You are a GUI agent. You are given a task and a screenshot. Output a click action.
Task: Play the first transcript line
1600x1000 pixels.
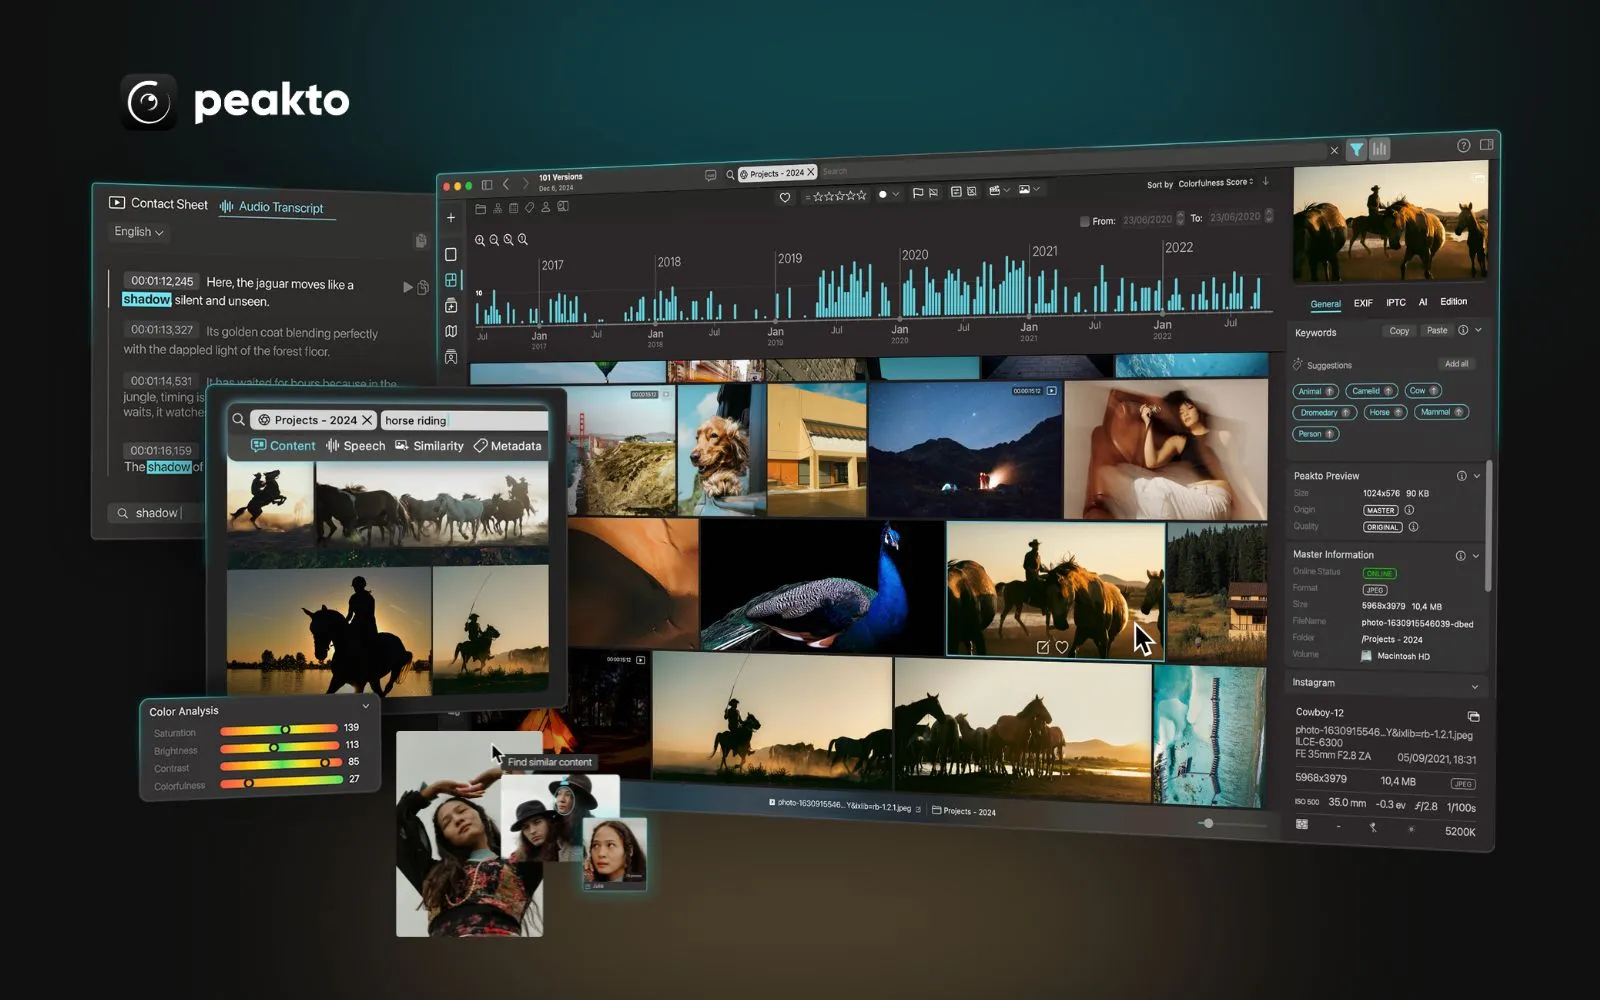pos(407,287)
